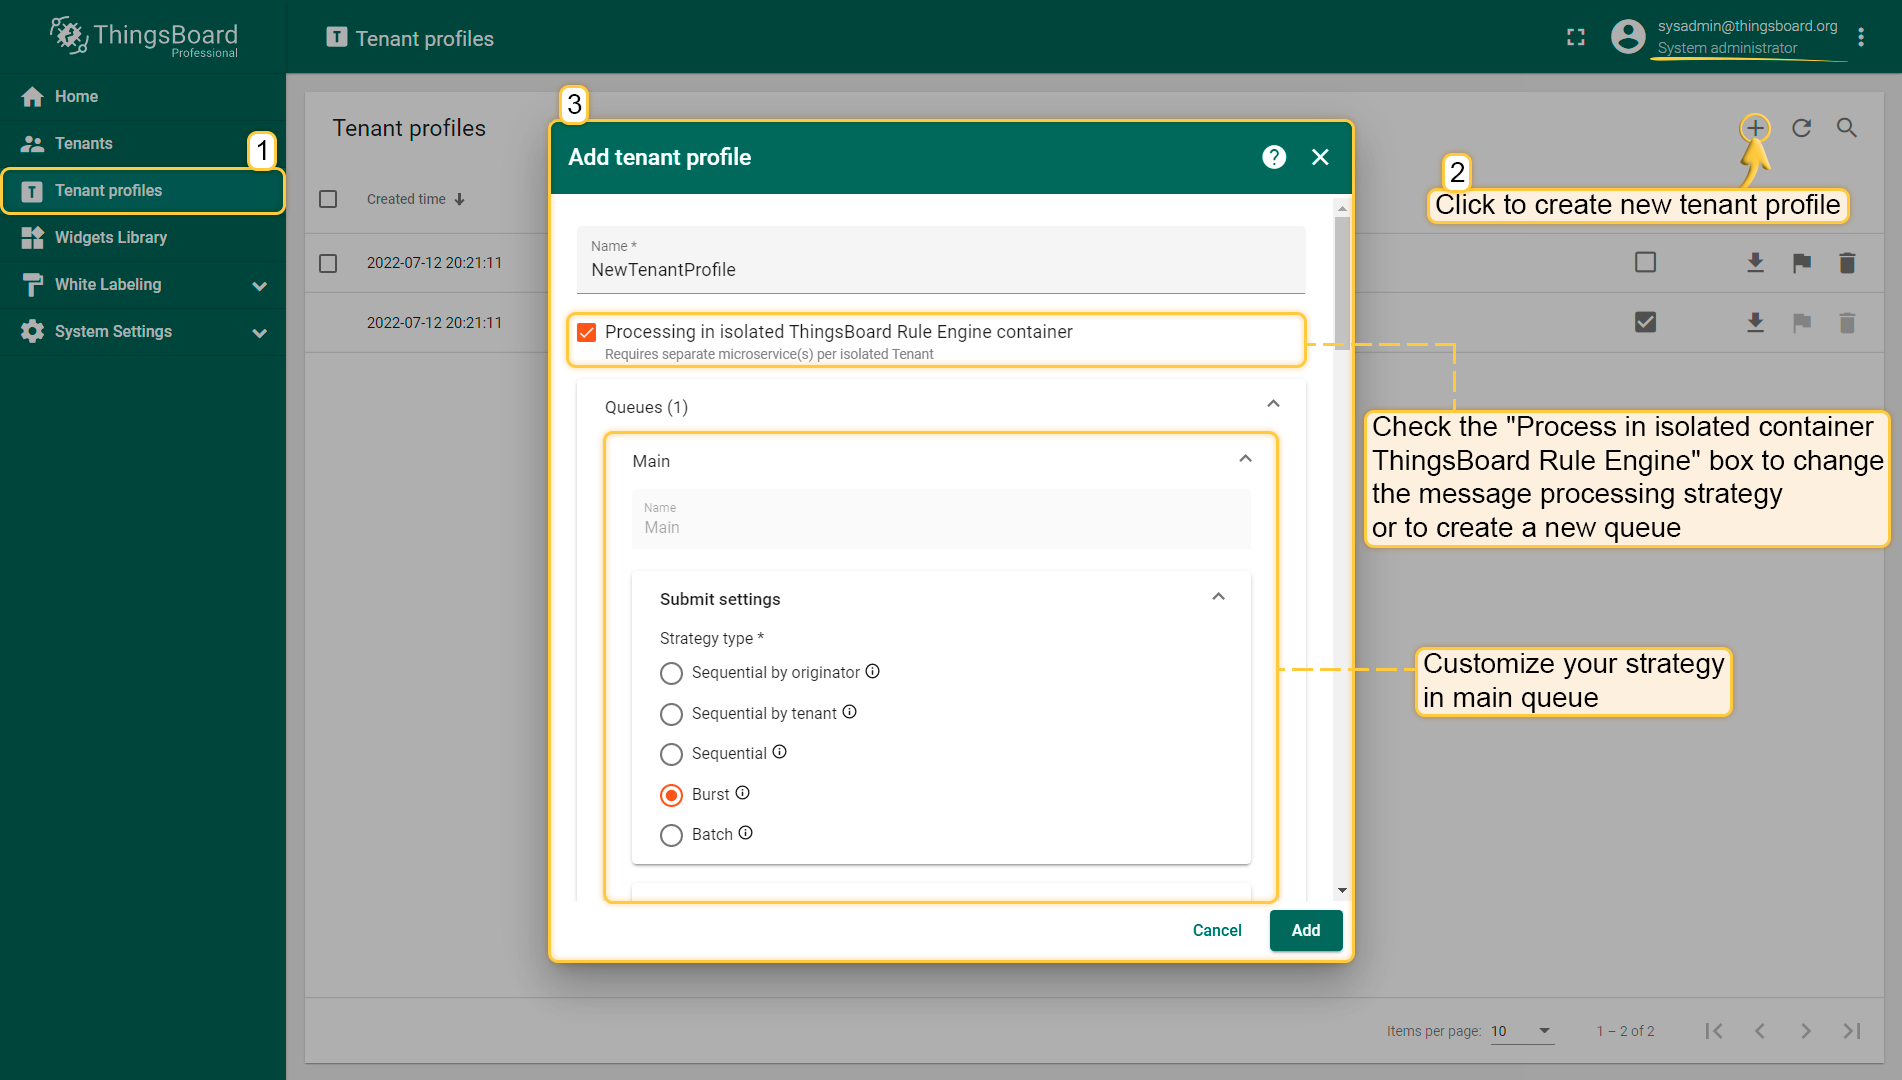Open help icon in Add tenant profile dialog
Viewport: 1902px width, 1080px height.
point(1273,157)
